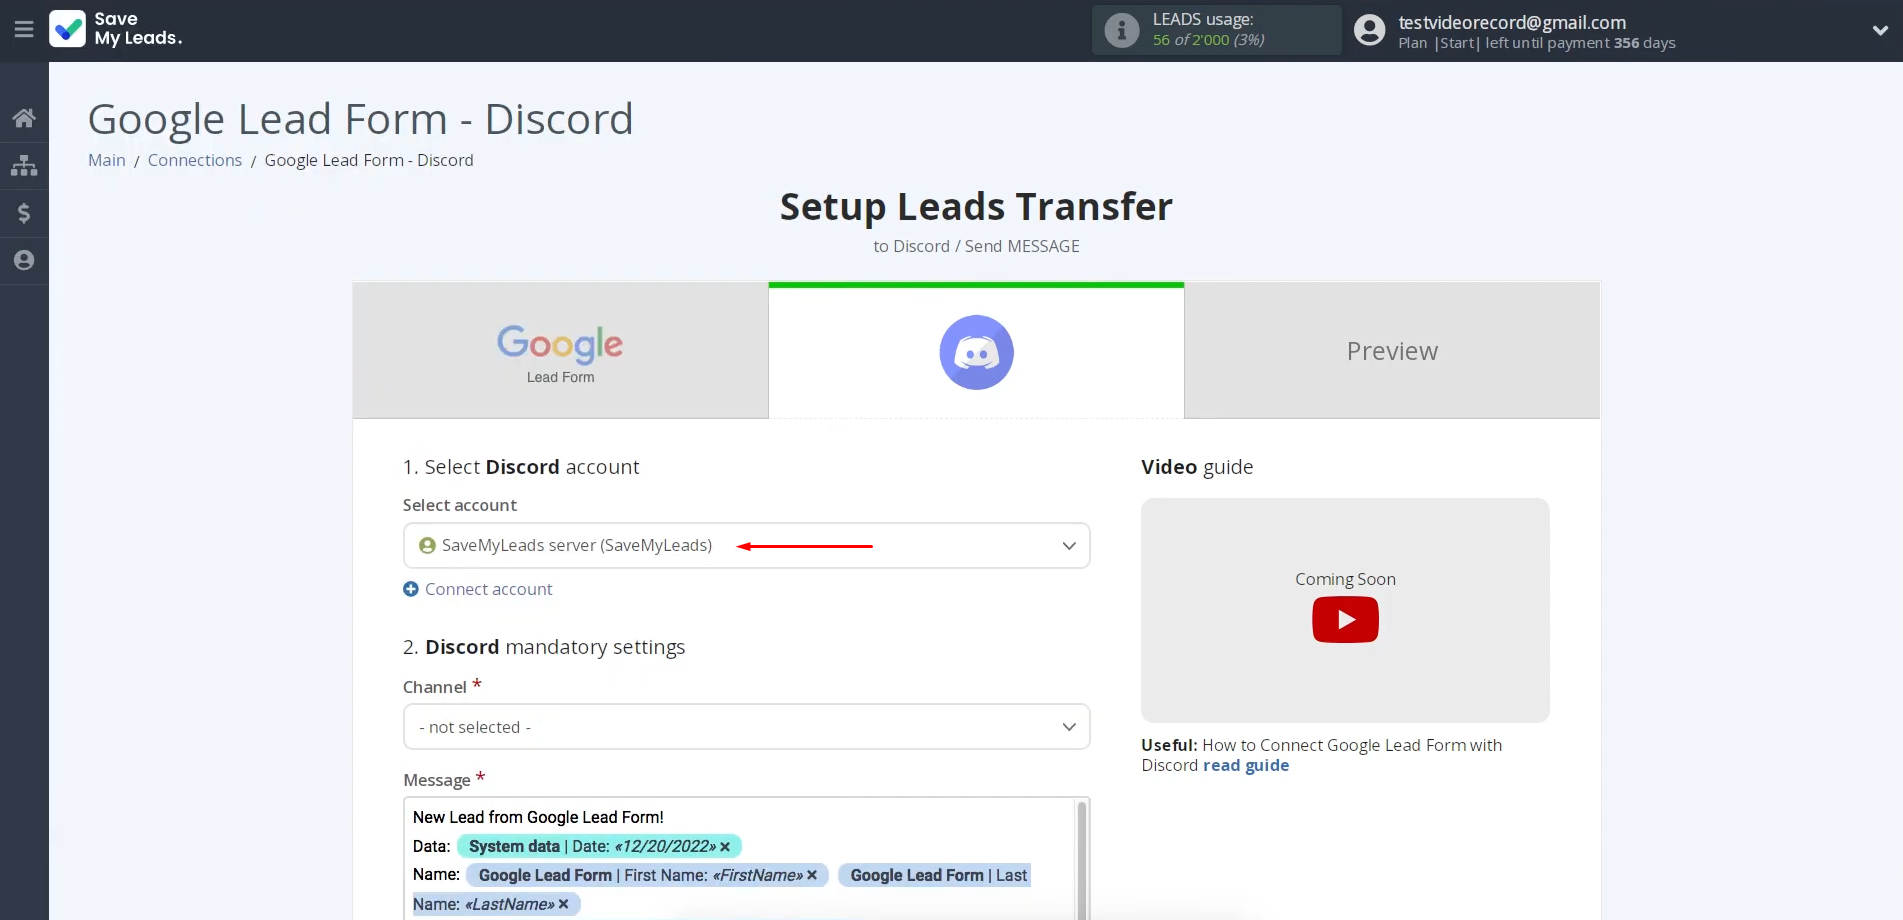Image resolution: width=1903 pixels, height=920 pixels.
Task: Open the hamburger menu icon
Action: pos(24,30)
